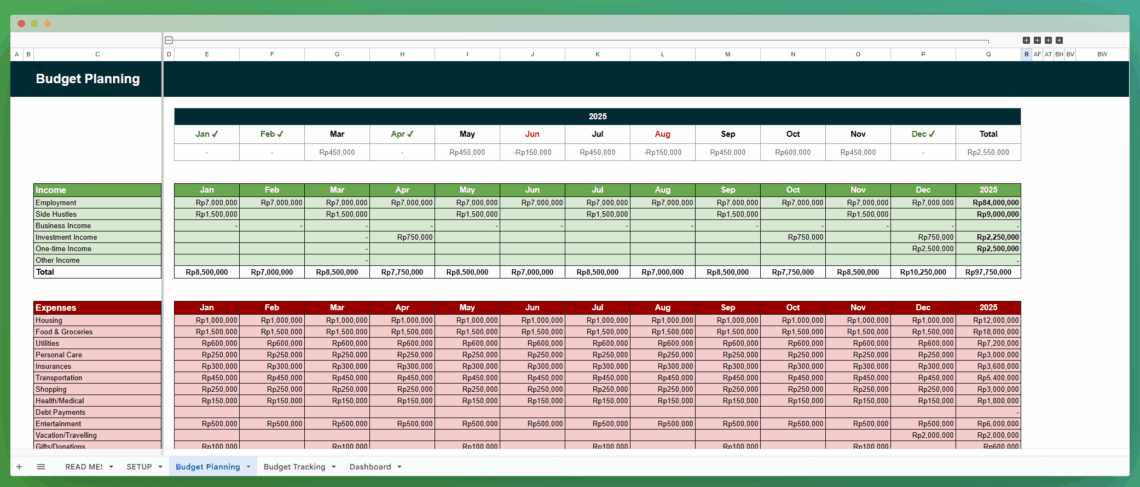Select the Shopping expense row label
The height and width of the screenshot is (487, 1140).
pyautogui.click(x=97, y=389)
